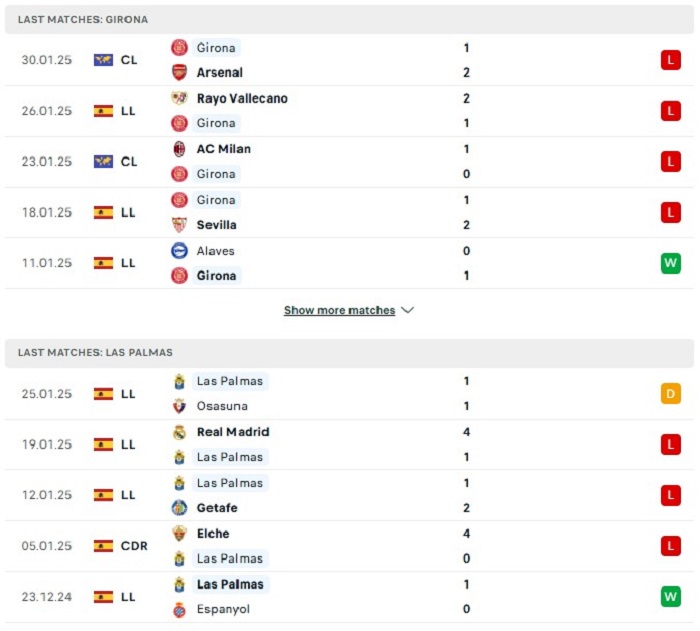The width and height of the screenshot is (700, 631).
Task: Click red L badge for Arsenal match
Action: tap(671, 60)
